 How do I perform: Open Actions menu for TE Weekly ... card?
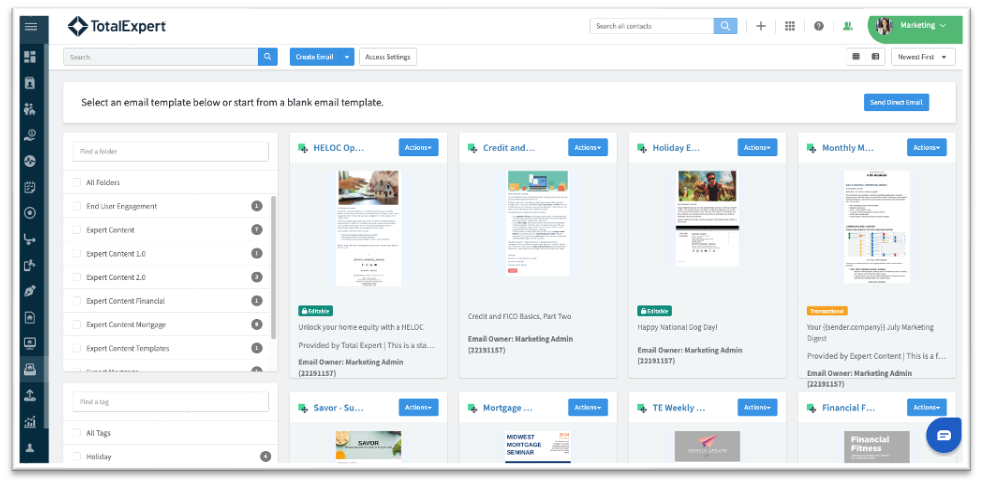(x=758, y=408)
